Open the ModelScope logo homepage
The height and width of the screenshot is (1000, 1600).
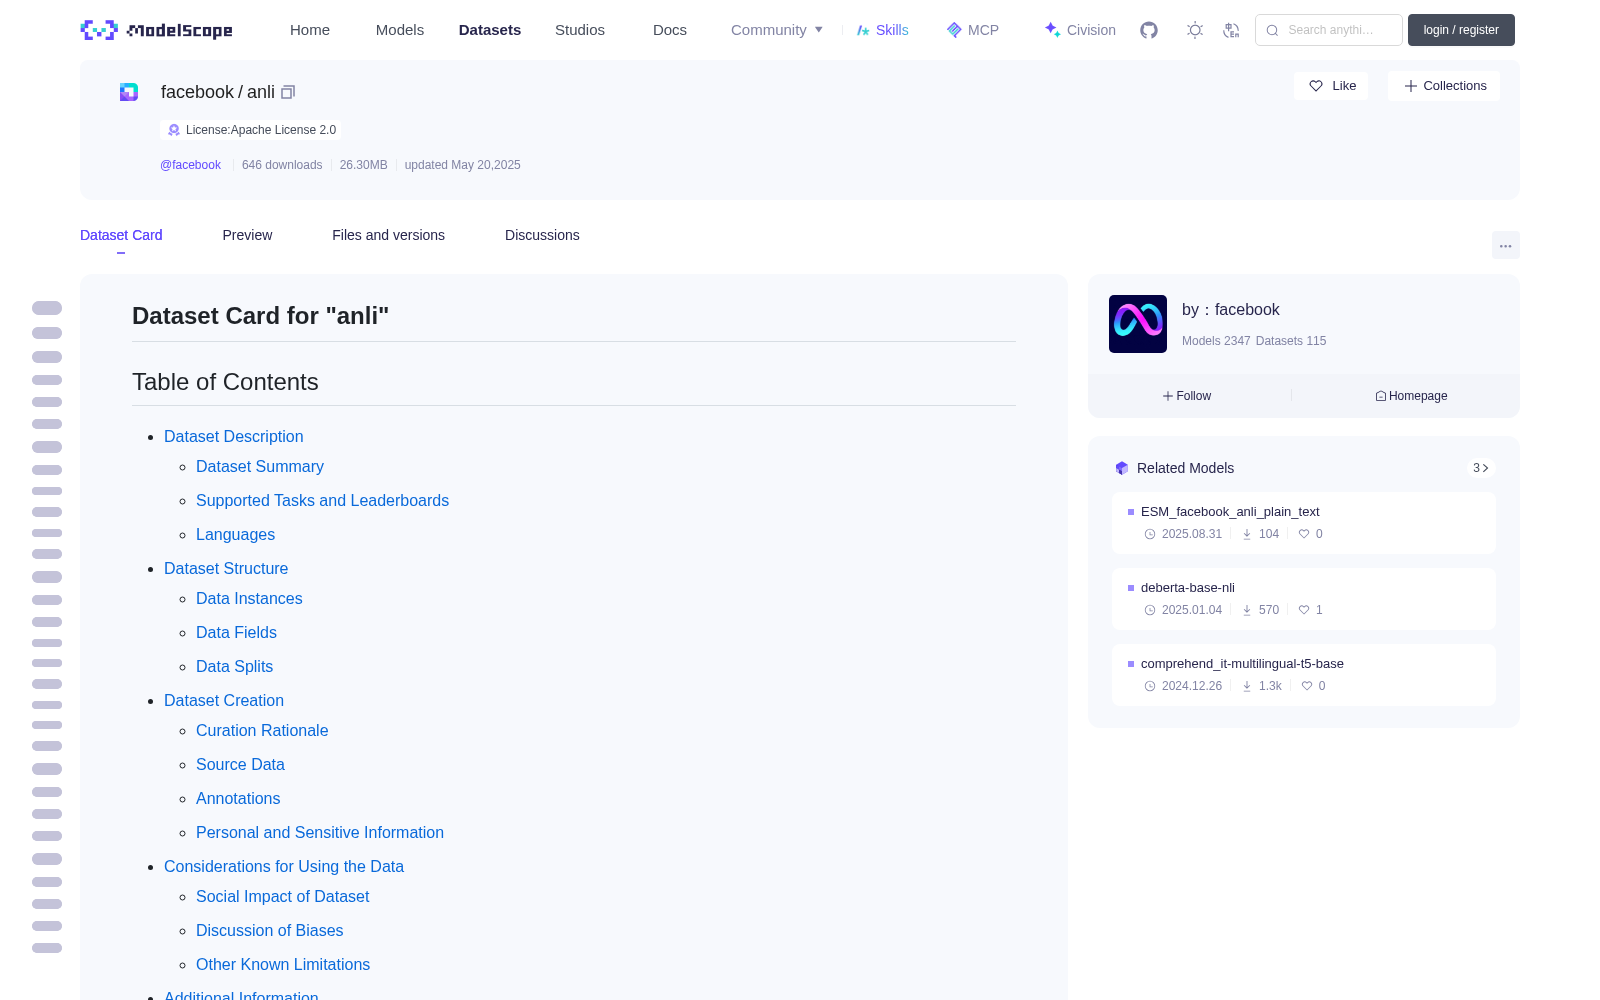[x=156, y=30]
